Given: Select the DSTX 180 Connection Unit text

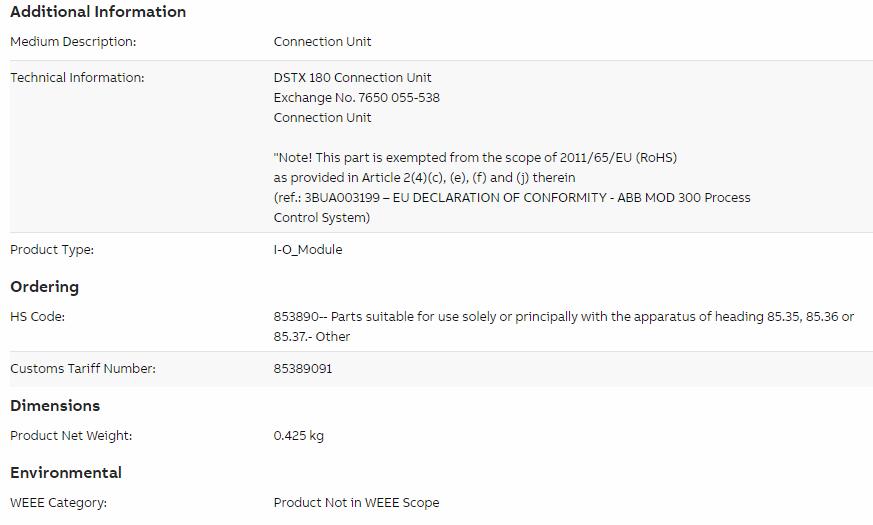Looking at the screenshot, I should tap(352, 77).
